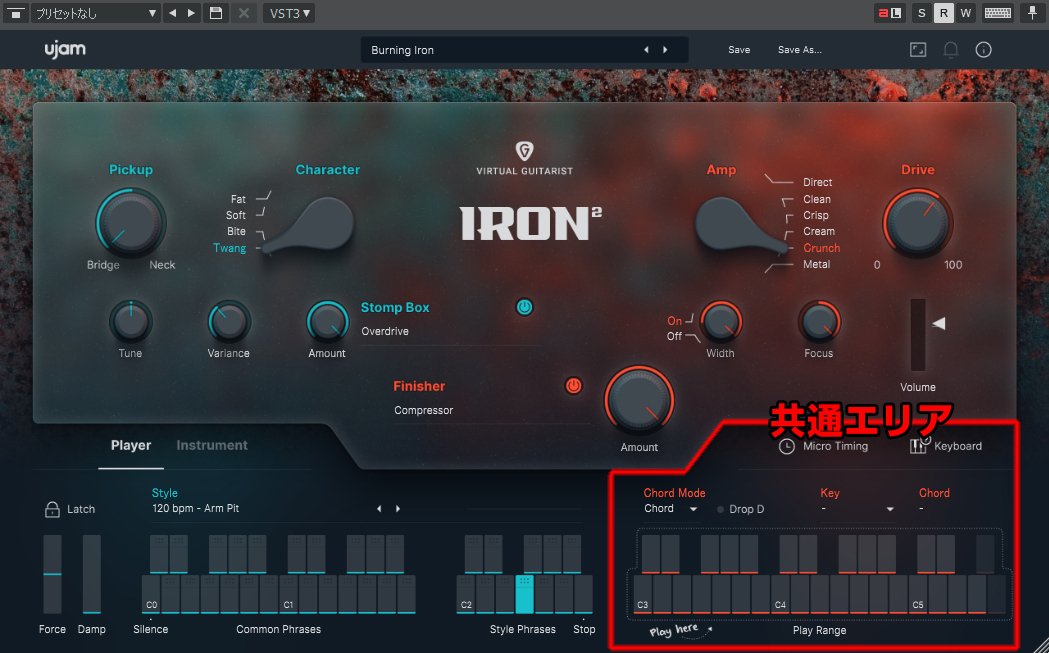Viewport: 1049px width, 653px height.
Task: Click the Character selector lever
Action: pyautogui.click(x=310, y=225)
